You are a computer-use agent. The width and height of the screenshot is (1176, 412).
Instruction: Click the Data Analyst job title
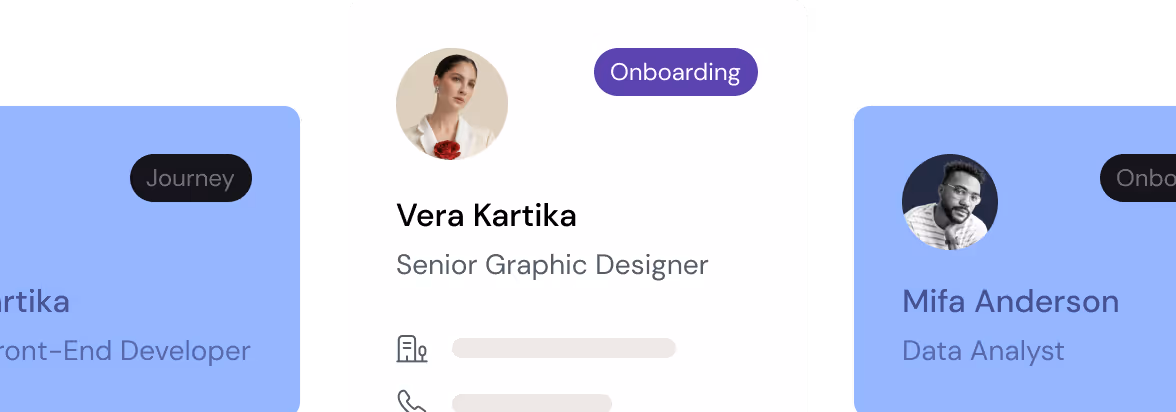click(x=983, y=351)
